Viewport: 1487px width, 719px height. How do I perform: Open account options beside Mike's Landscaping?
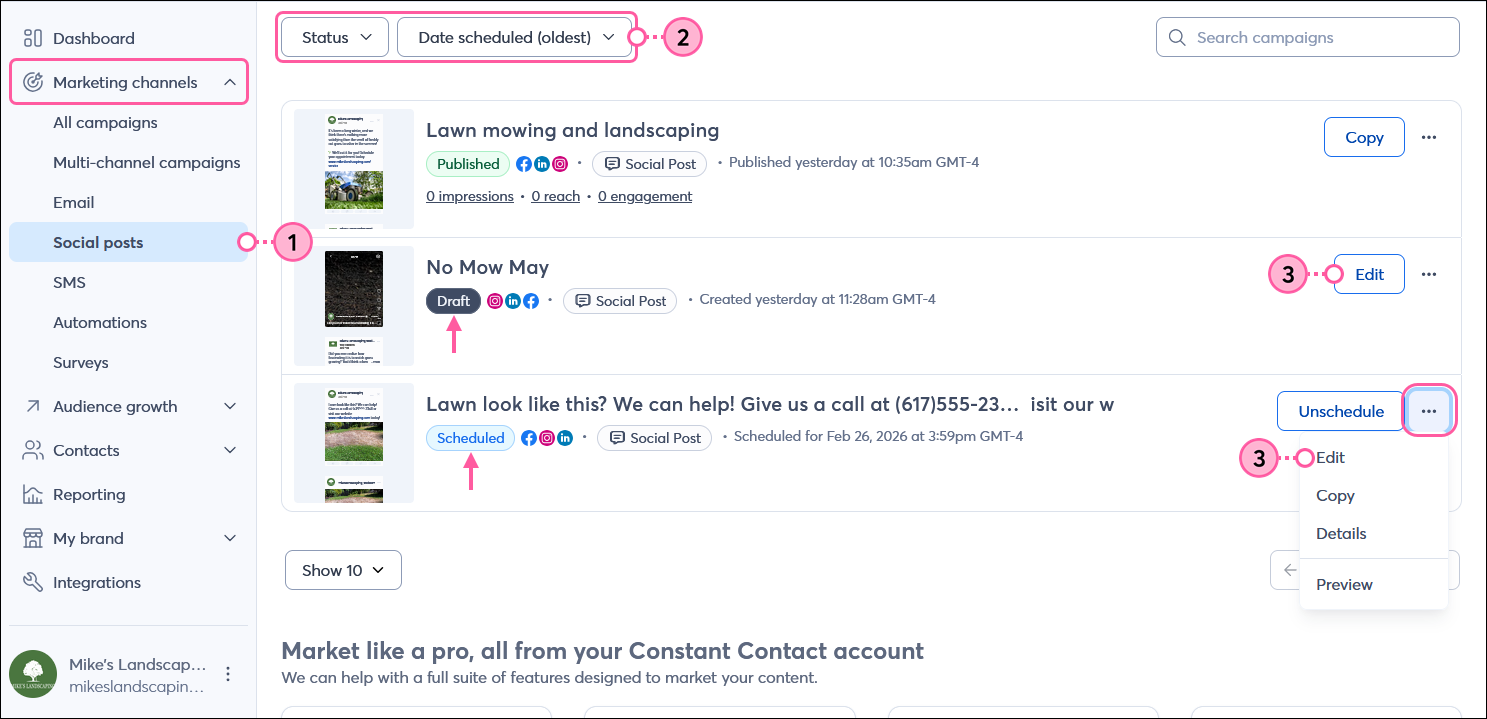point(228,673)
